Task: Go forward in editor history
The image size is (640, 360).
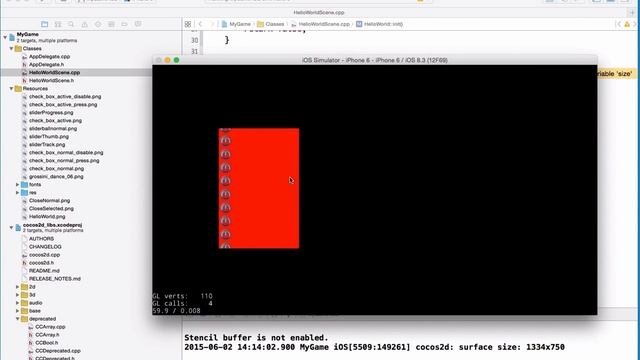Action: 212,24
